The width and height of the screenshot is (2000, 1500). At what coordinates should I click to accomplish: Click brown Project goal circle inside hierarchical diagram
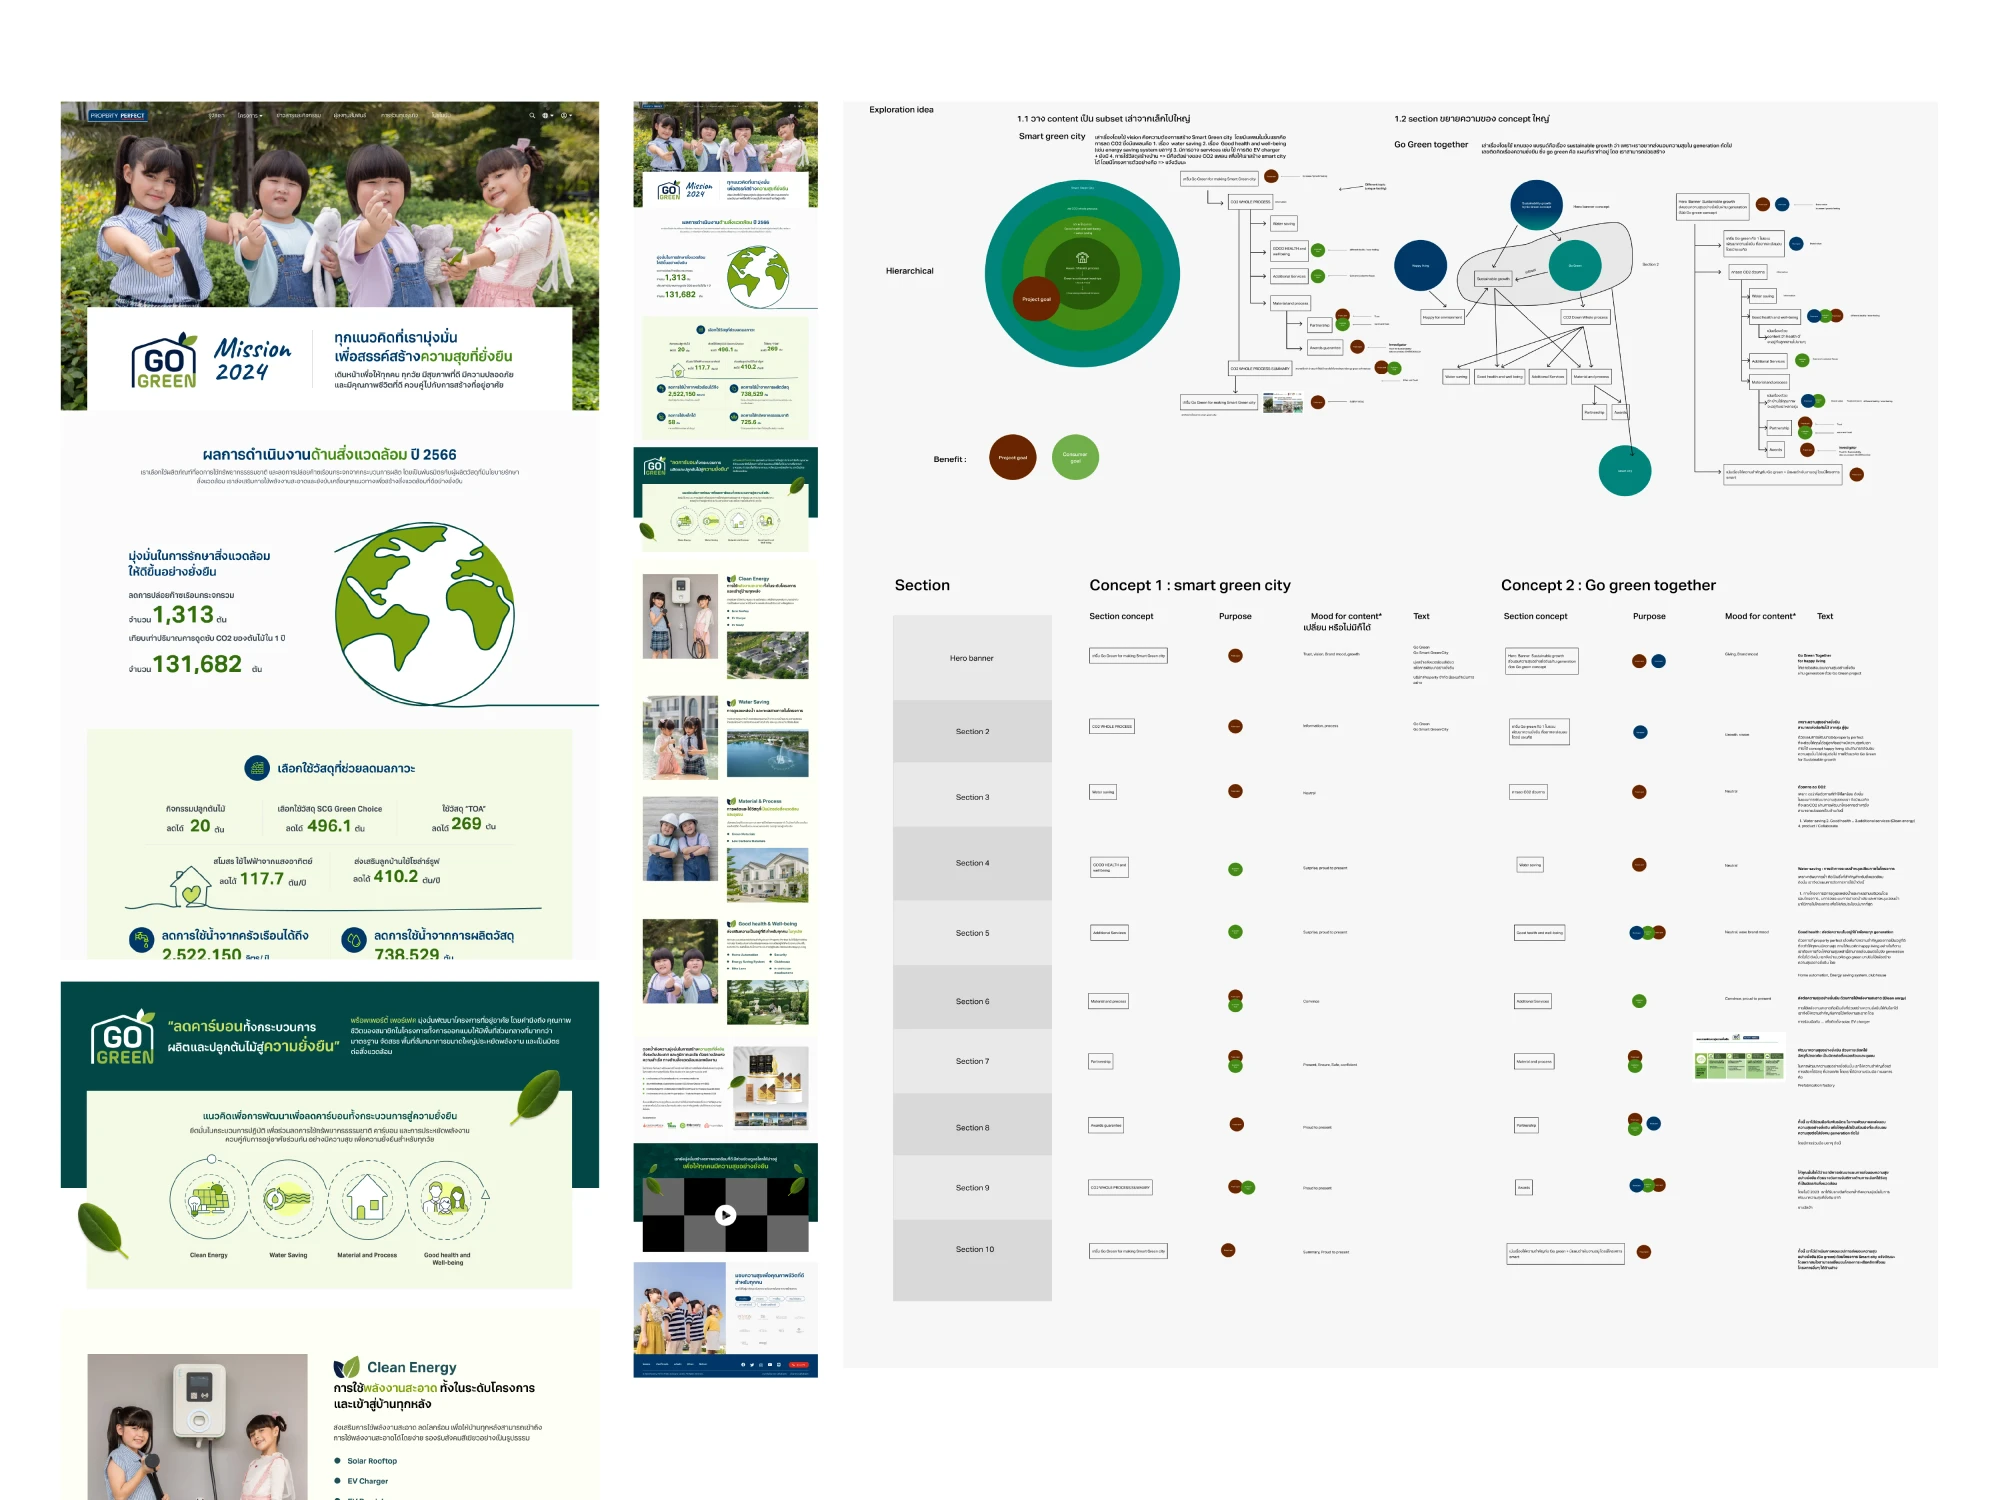tap(1036, 299)
